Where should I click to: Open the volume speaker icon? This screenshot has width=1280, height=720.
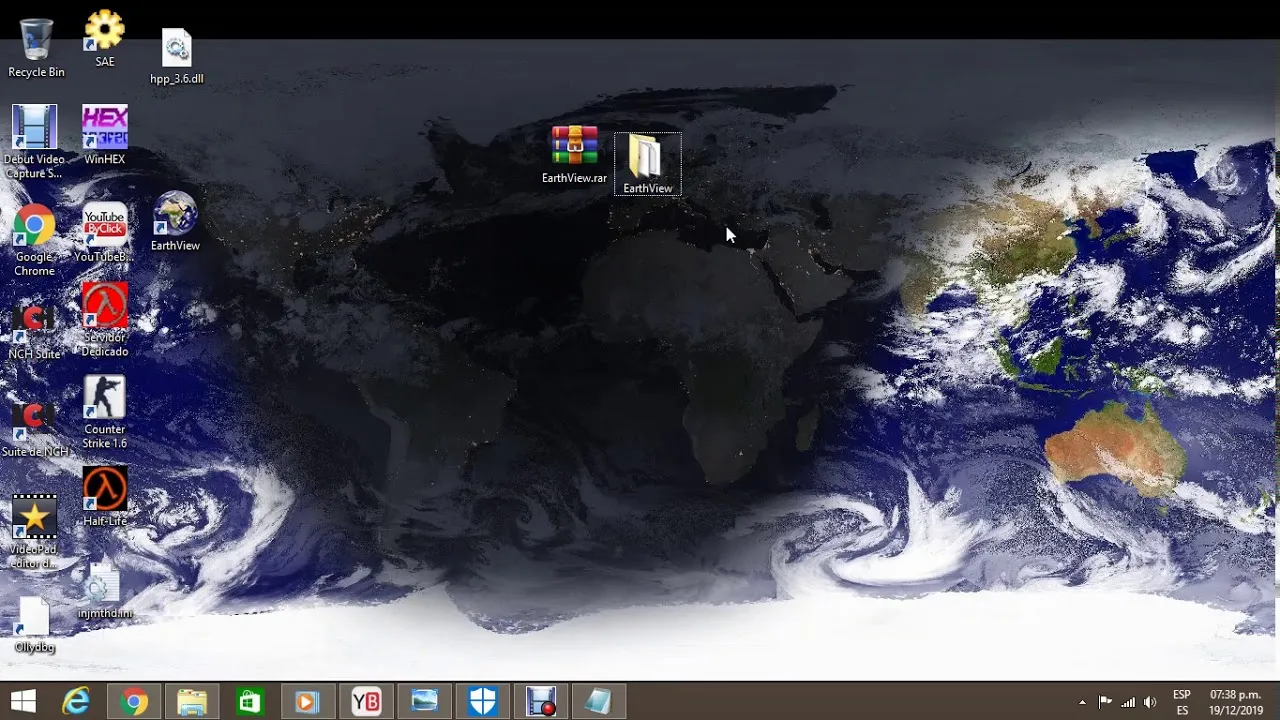[1150, 702]
